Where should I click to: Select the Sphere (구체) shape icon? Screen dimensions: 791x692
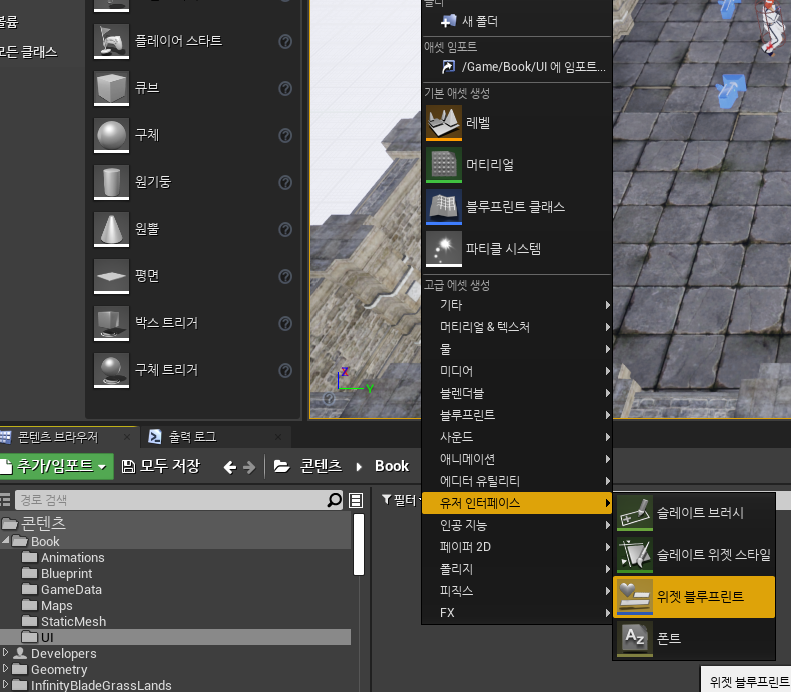point(111,135)
